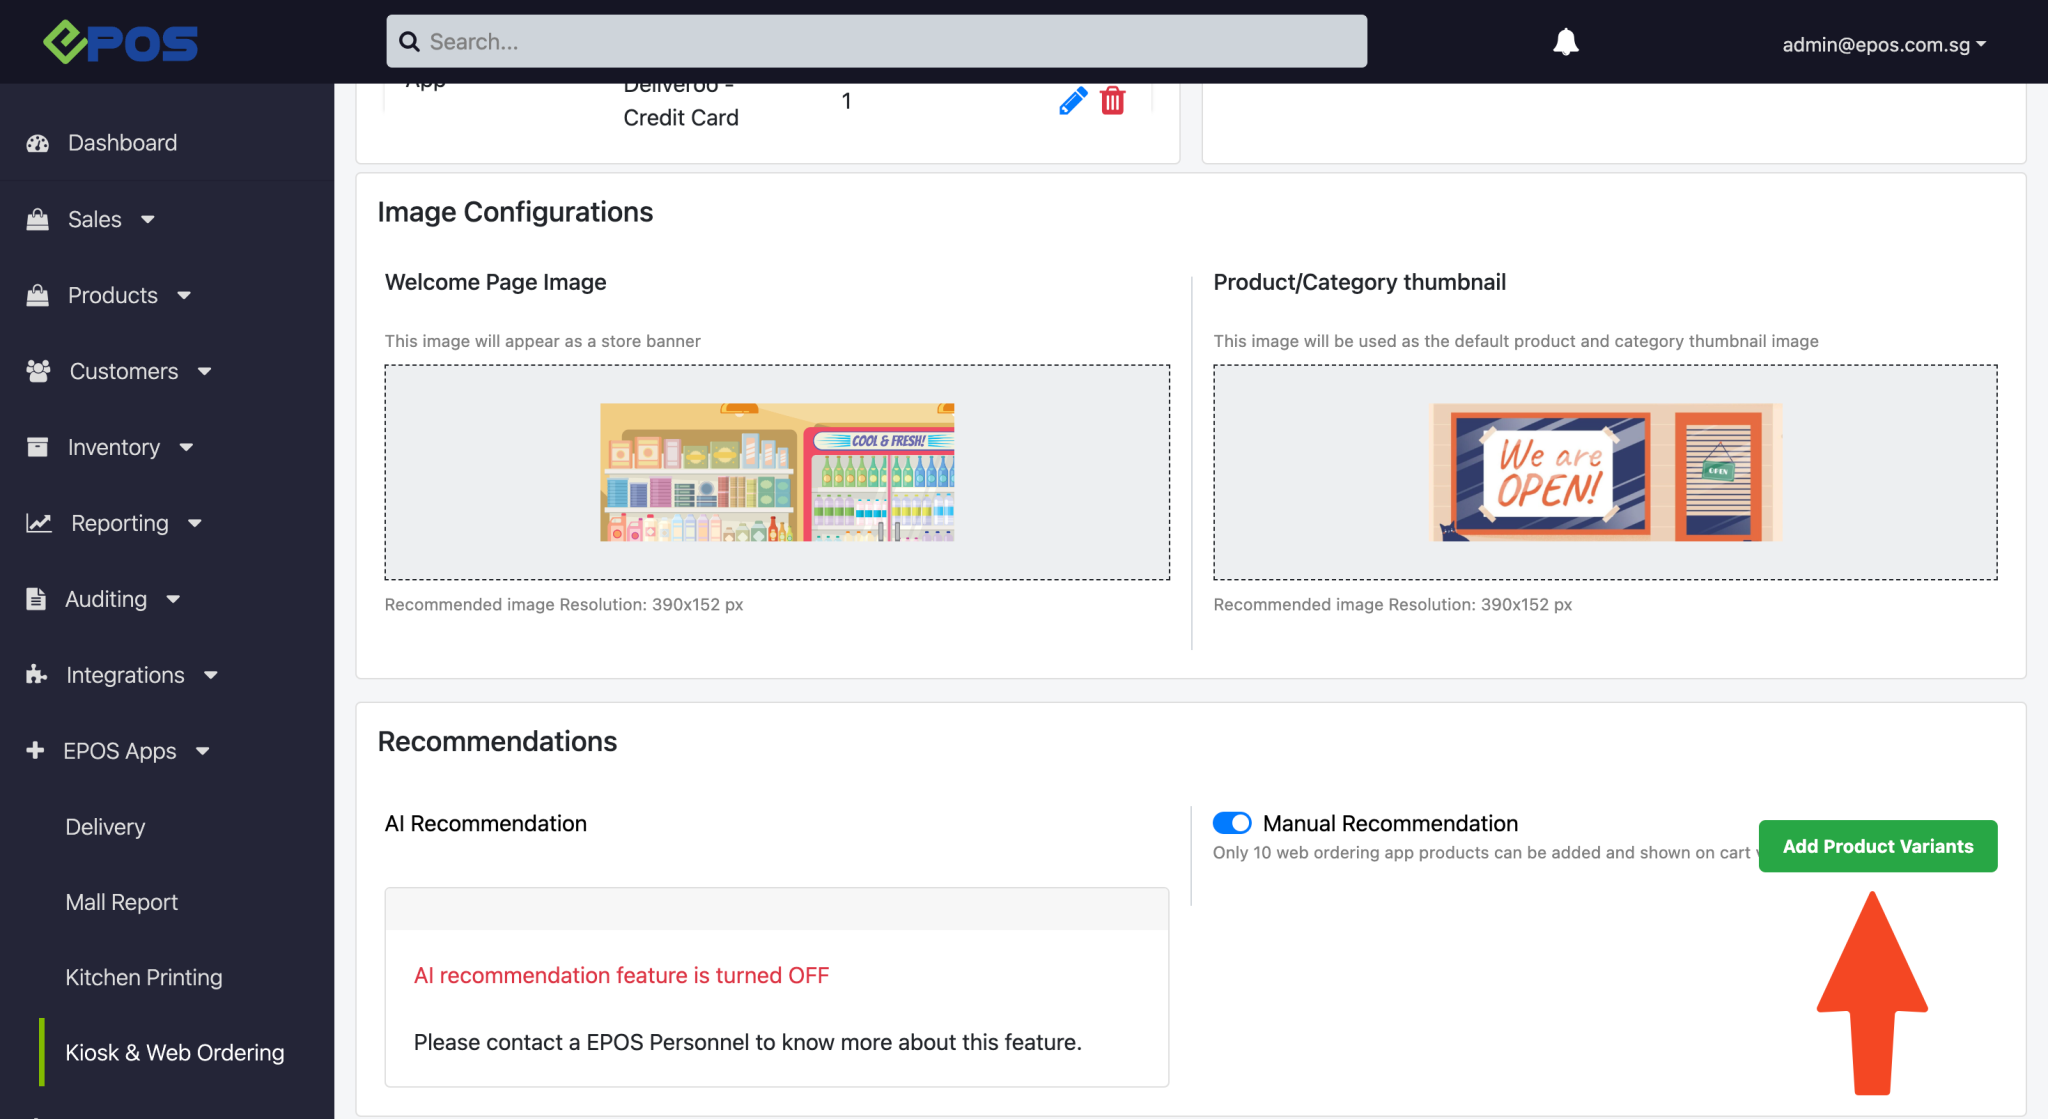The width and height of the screenshot is (2048, 1119).
Task: Expand the EPOS Apps submenu chevron
Action: 203,751
